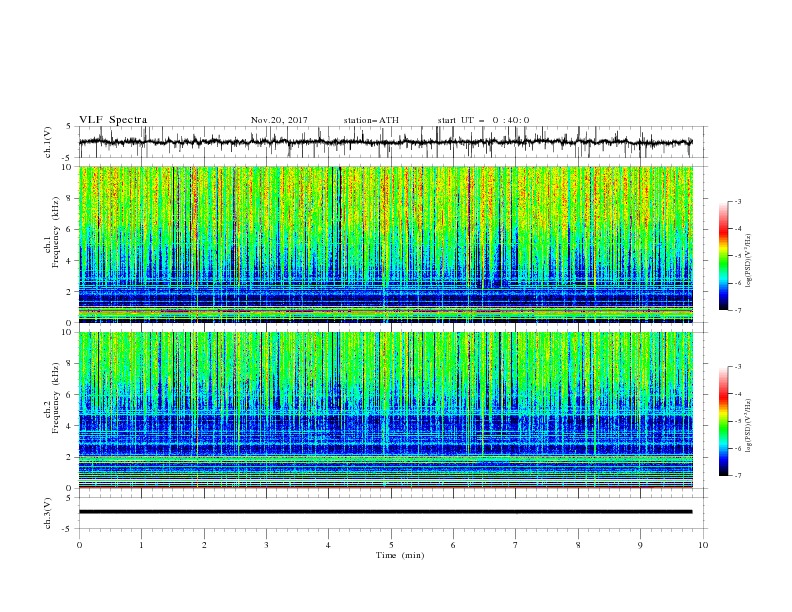Viewport: 792px width, 612px height.
Task: Click time axis tick label "5"
Action: point(391,545)
